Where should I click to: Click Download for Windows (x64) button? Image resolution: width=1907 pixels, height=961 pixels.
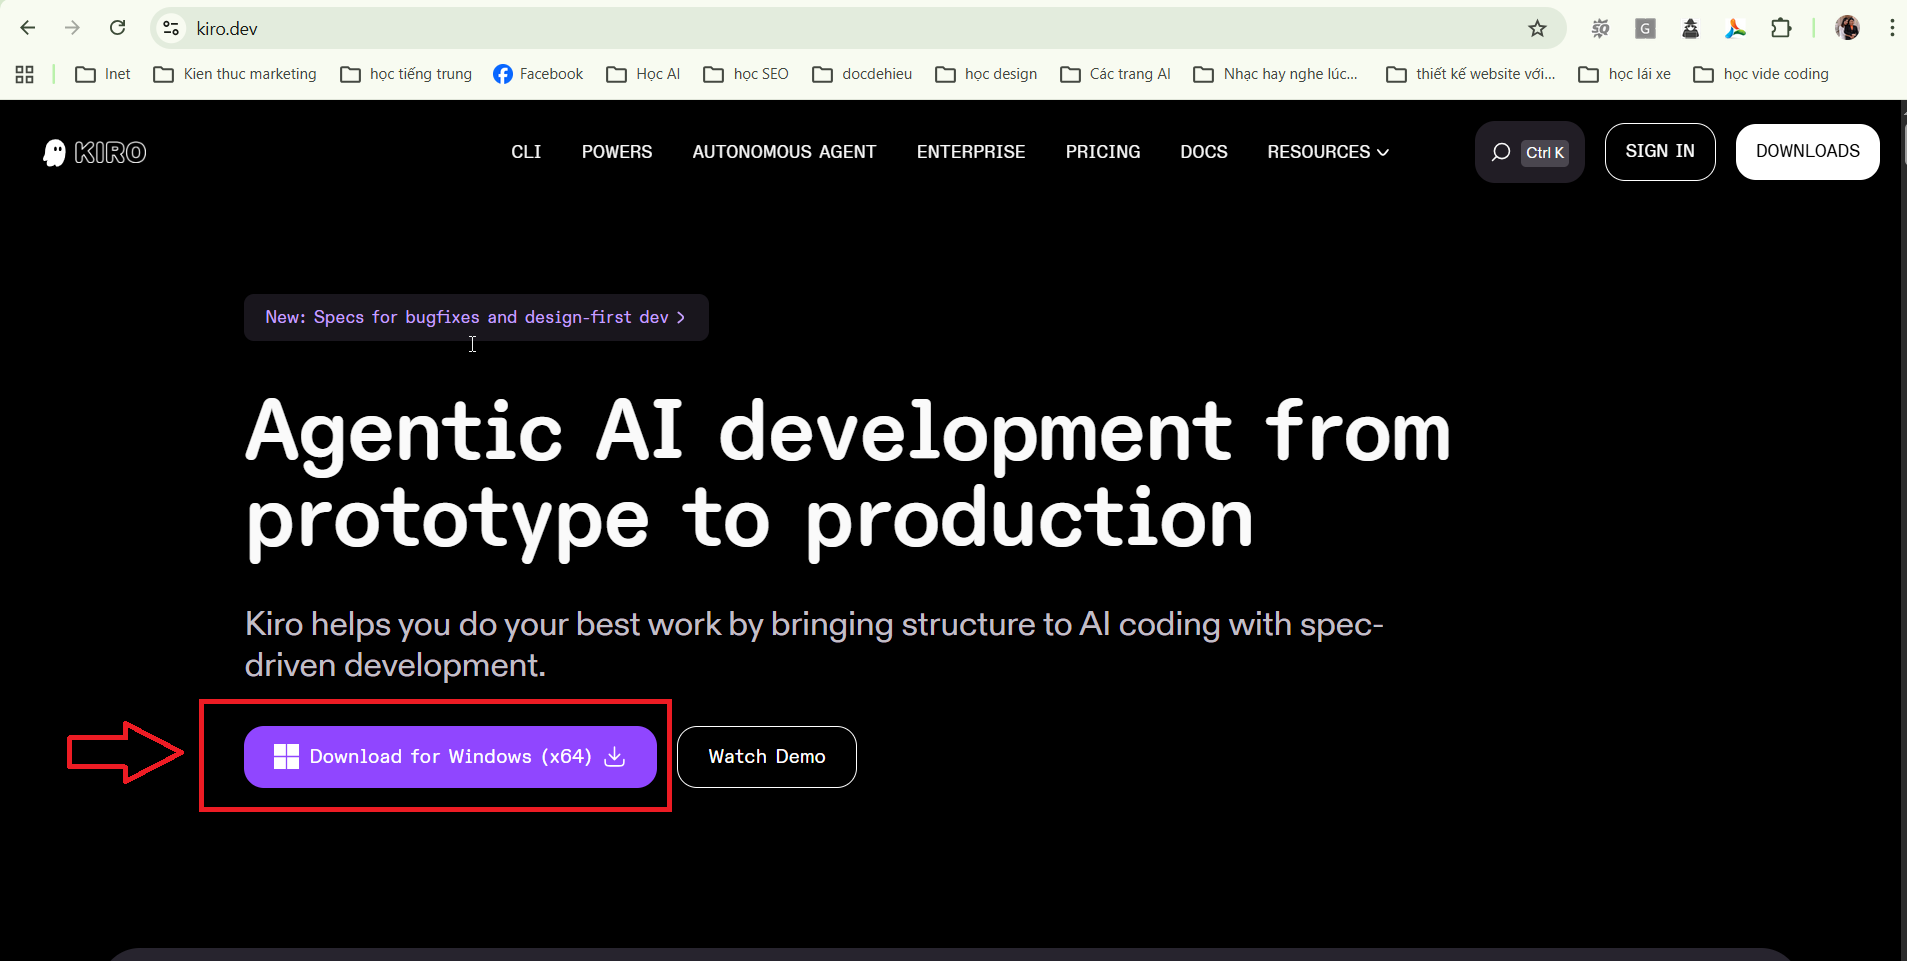pyautogui.click(x=450, y=757)
